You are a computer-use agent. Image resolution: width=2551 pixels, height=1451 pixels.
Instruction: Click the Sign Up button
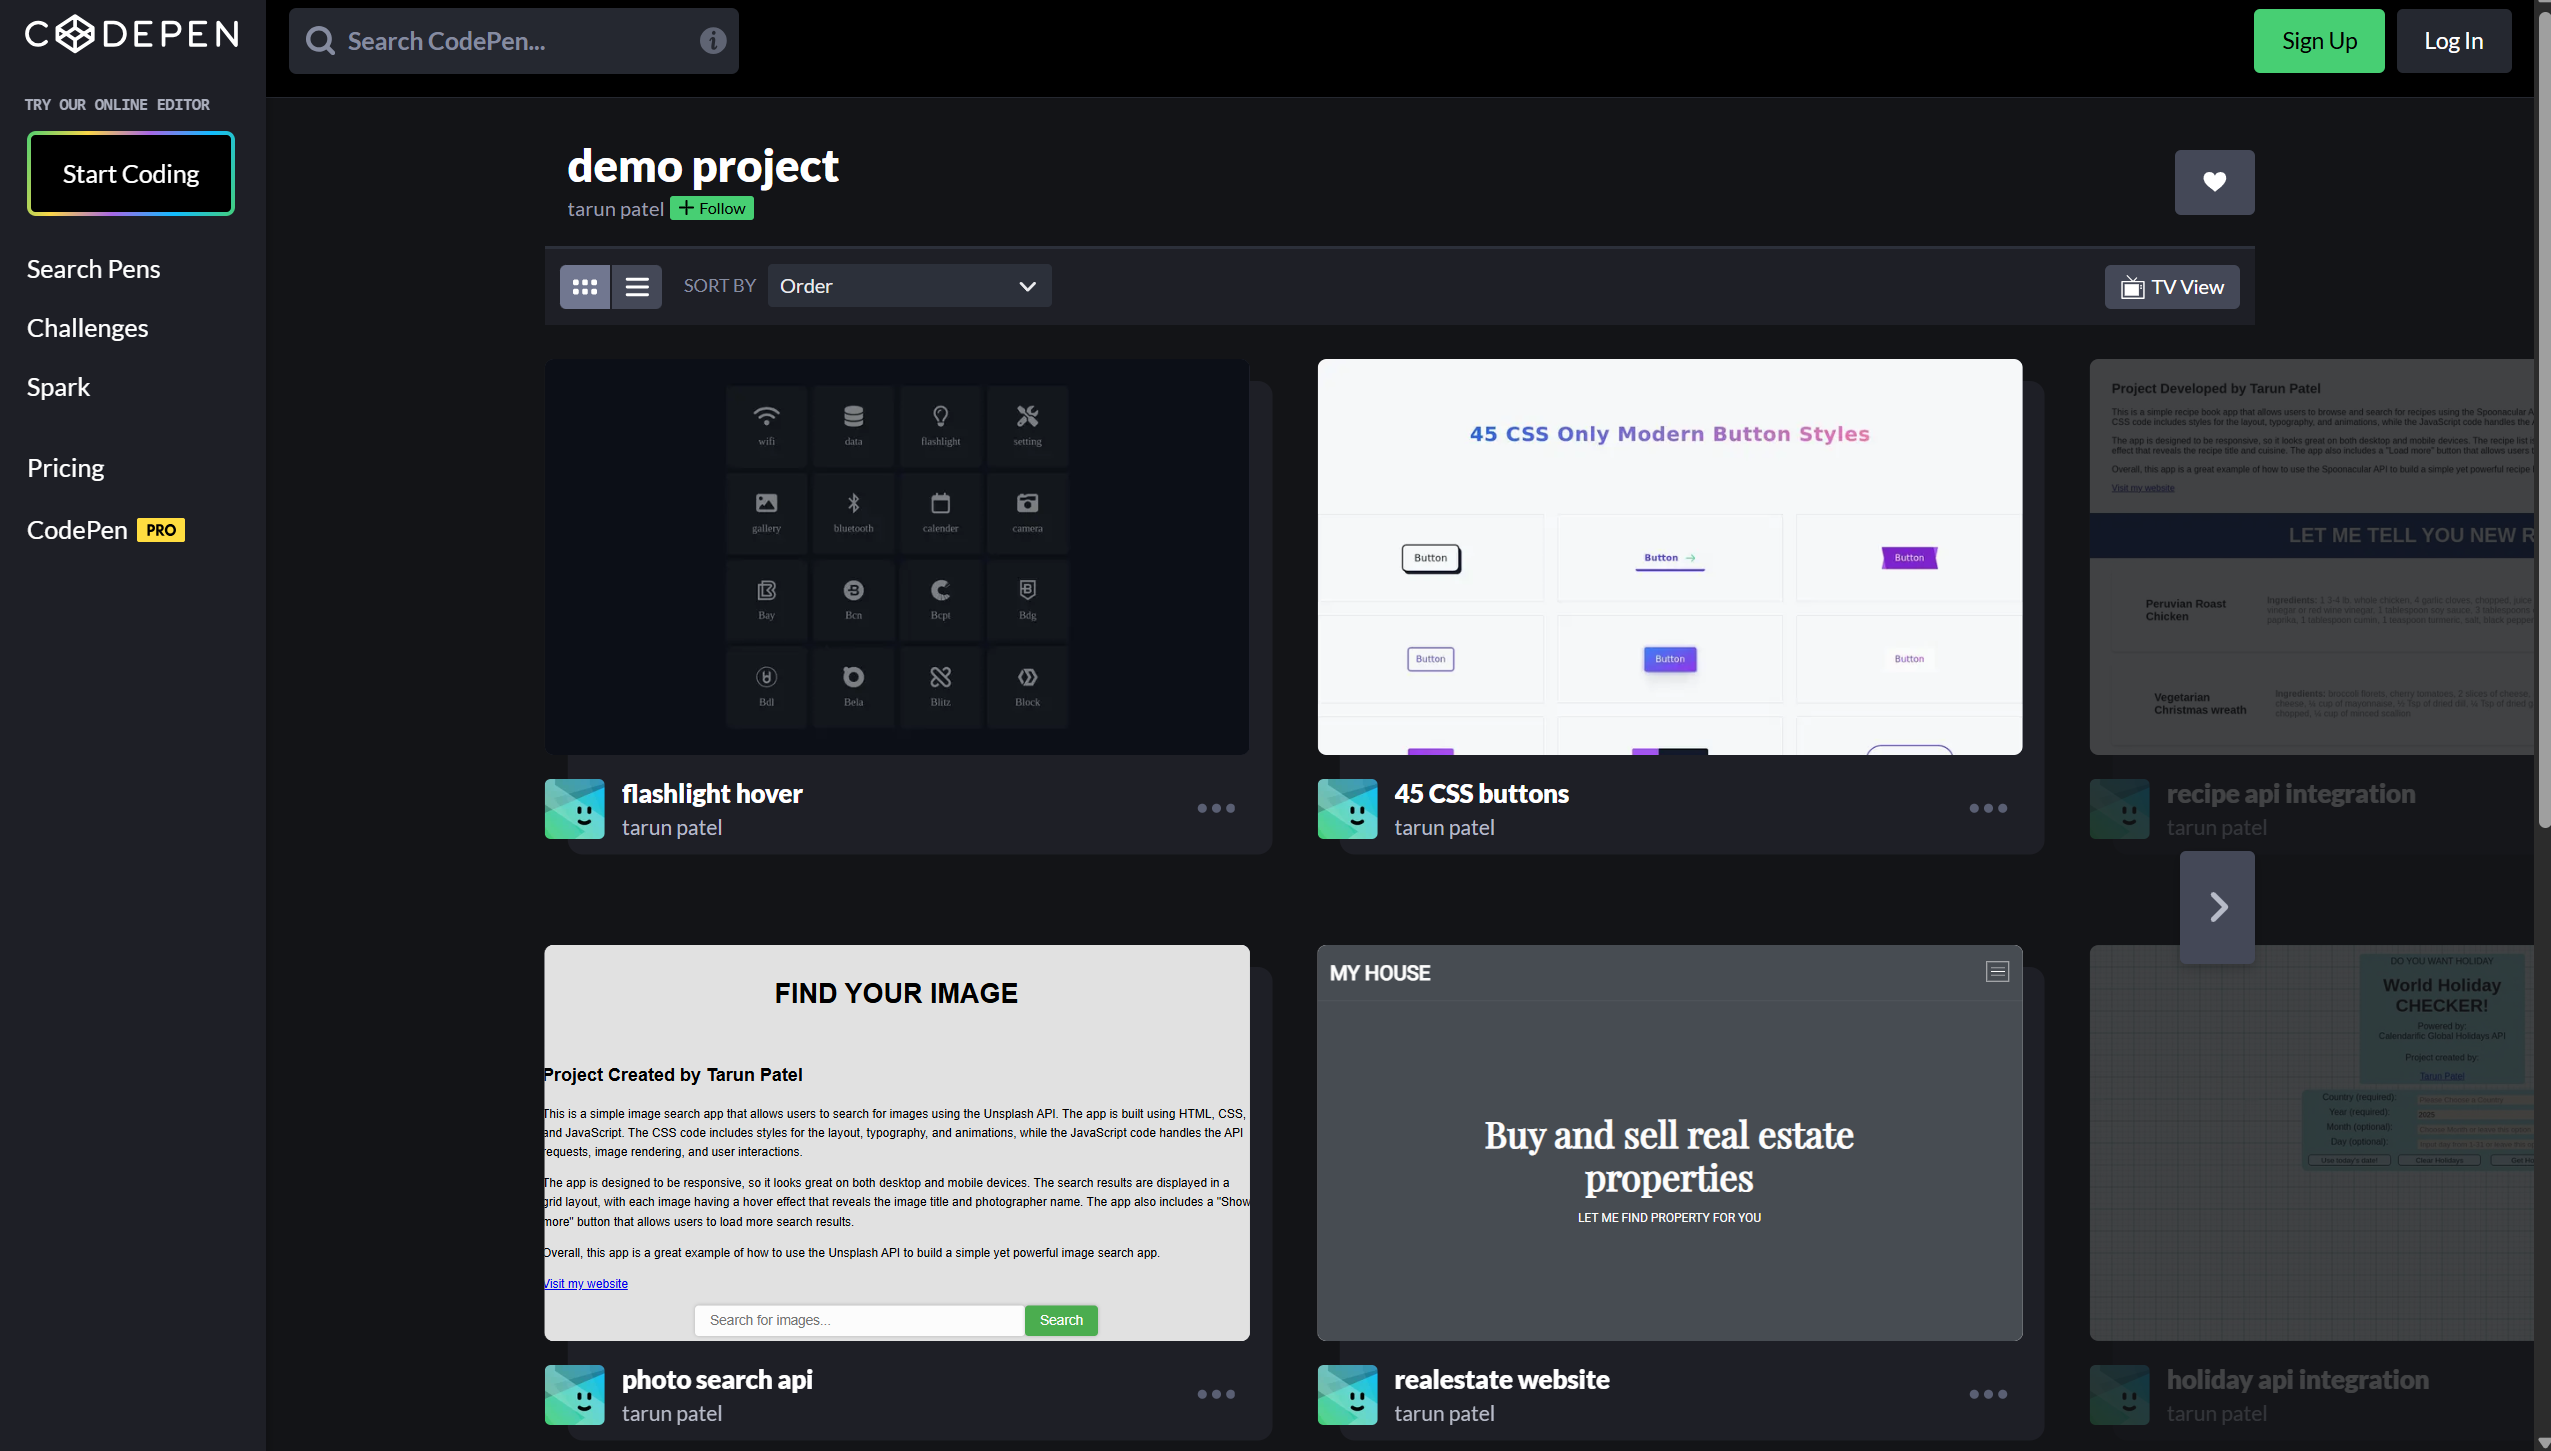tap(2318, 41)
